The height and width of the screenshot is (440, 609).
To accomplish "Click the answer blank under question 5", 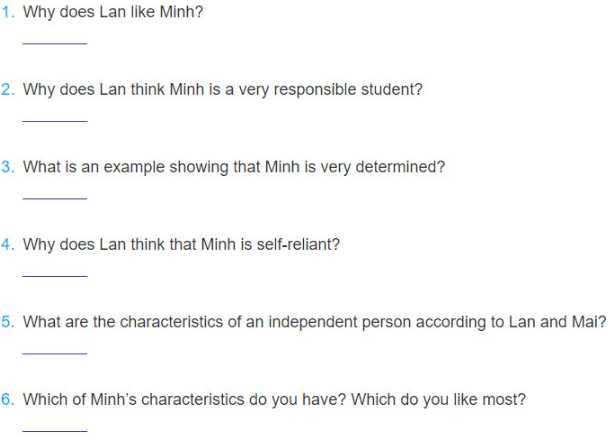I will 55,351.
